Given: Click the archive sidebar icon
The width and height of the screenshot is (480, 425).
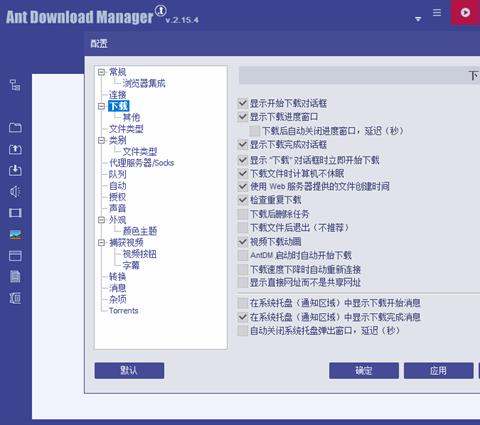Looking at the screenshot, I should (x=15, y=298).
